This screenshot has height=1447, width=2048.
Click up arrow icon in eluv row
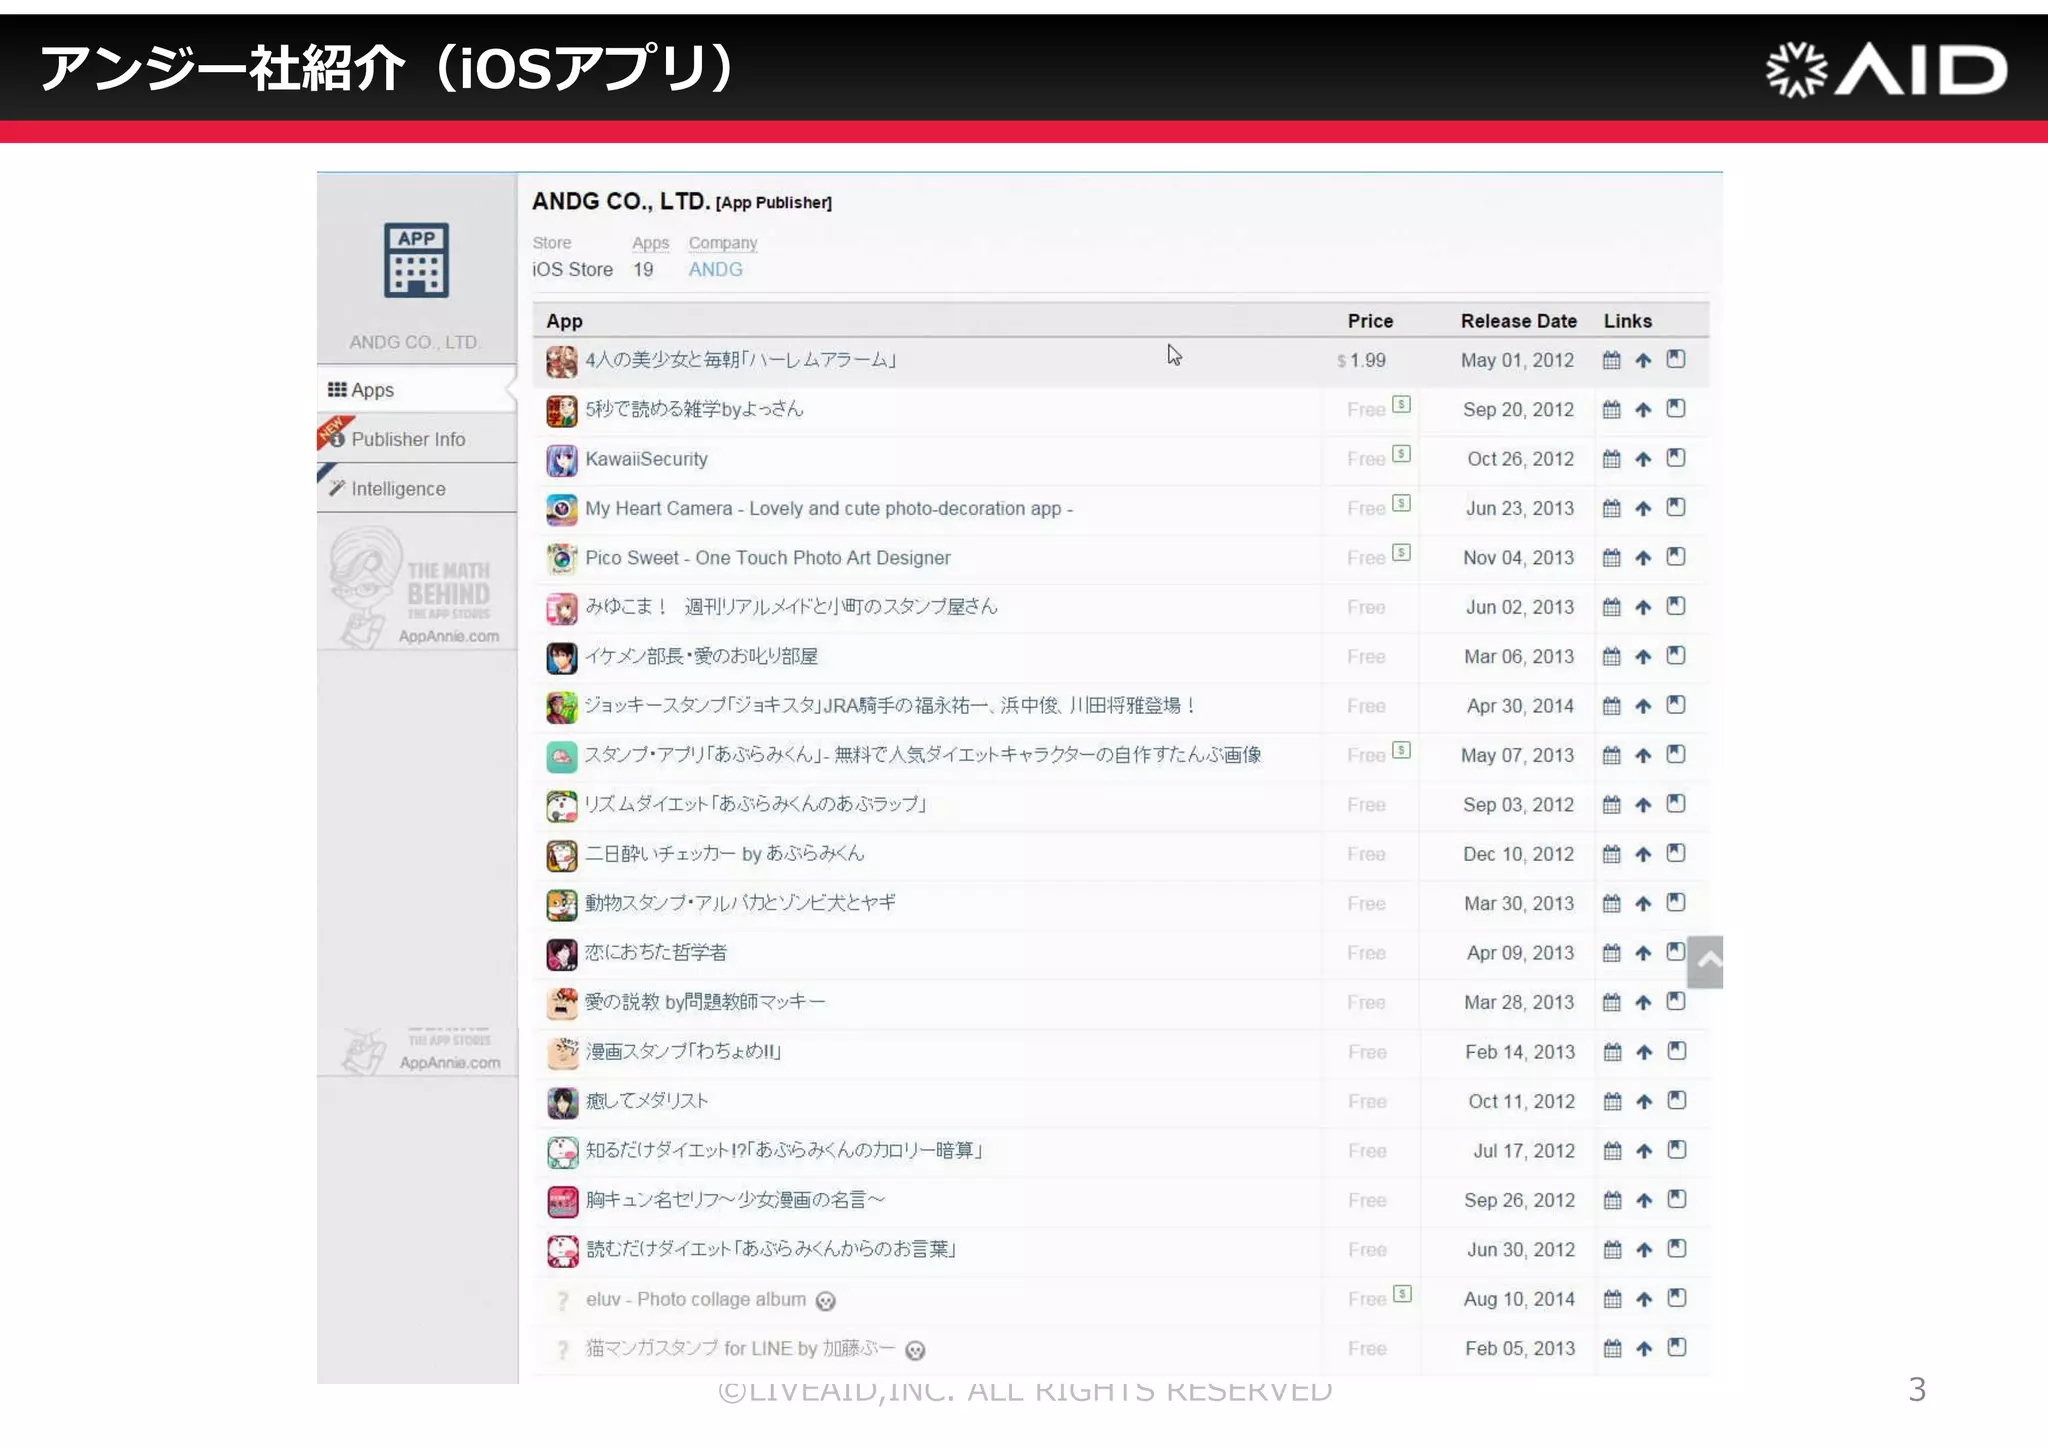[1644, 1299]
